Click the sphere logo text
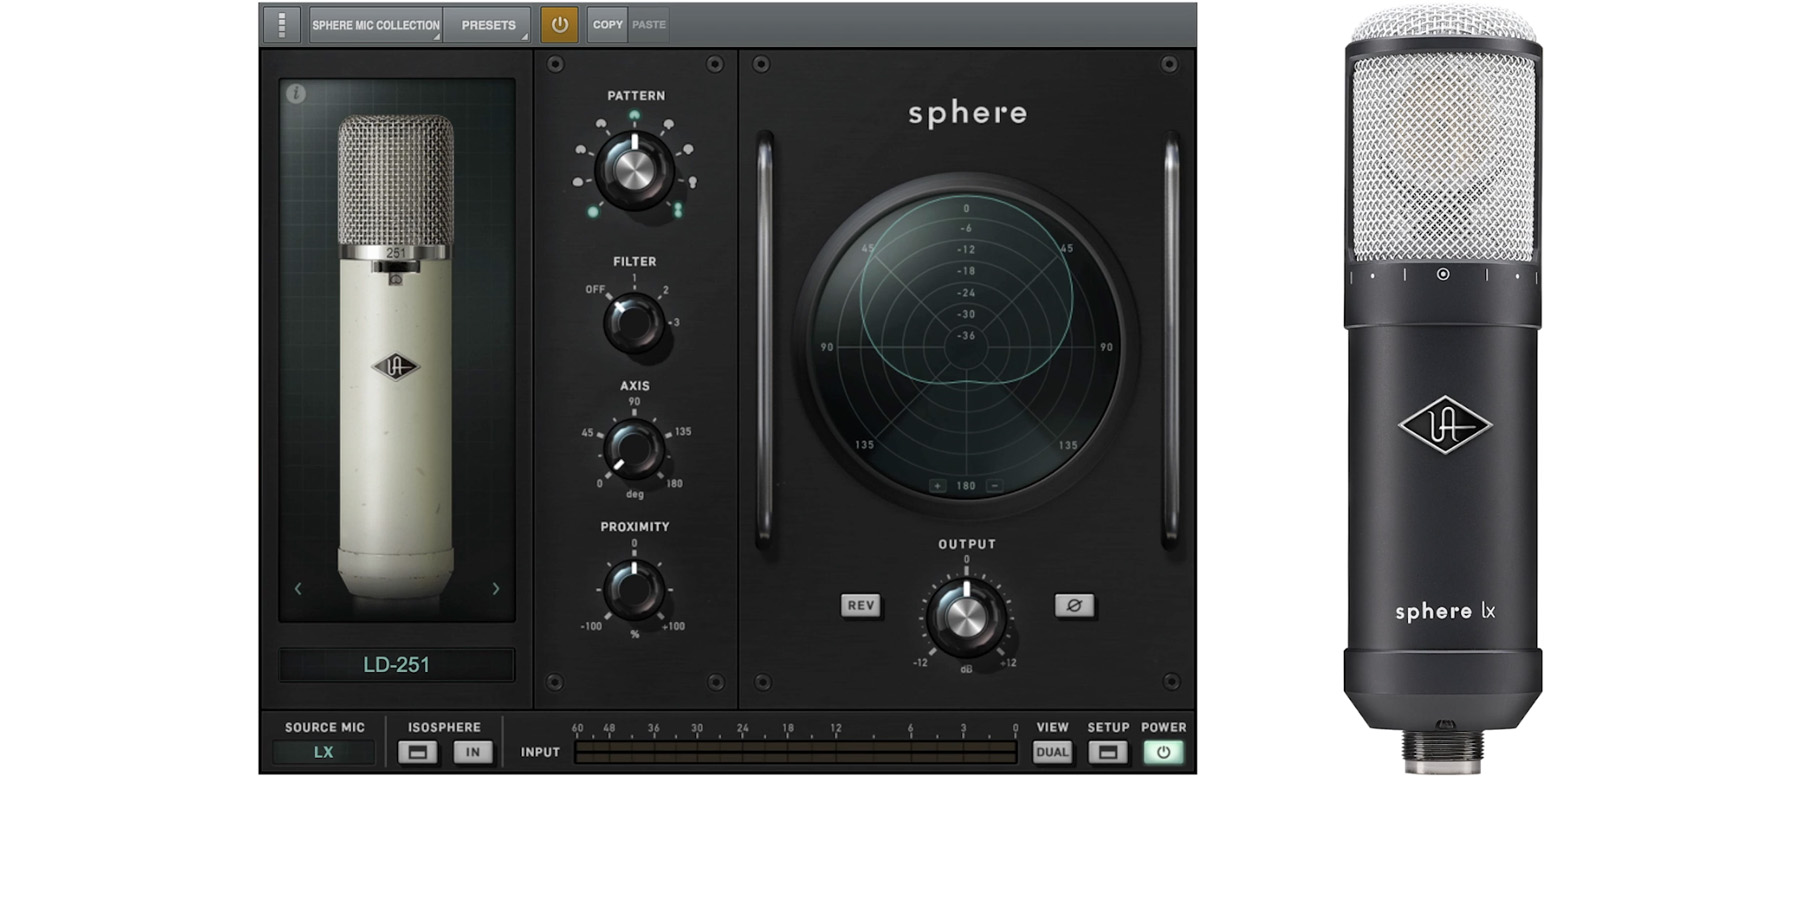The image size is (1805, 916). point(967,113)
